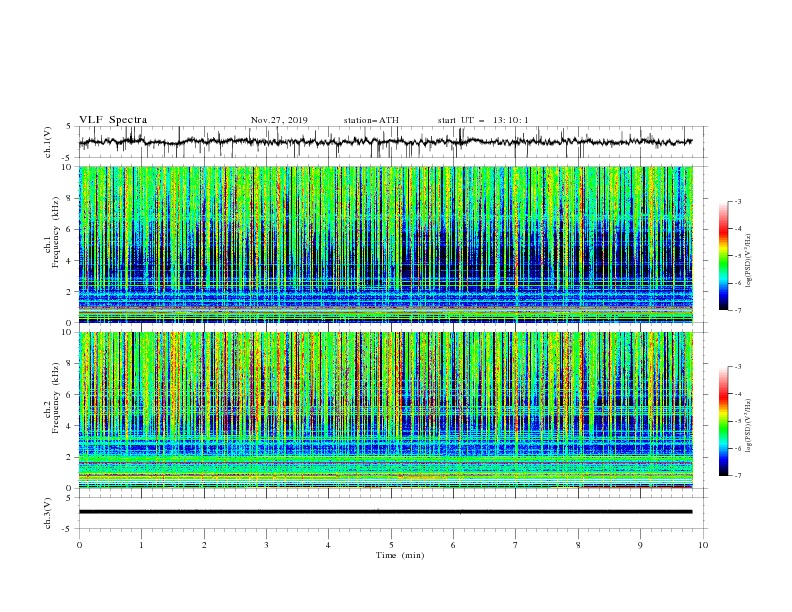Click the '-3' tick on ch.1 color bar
Screen dimensions: 792x612
point(738,201)
